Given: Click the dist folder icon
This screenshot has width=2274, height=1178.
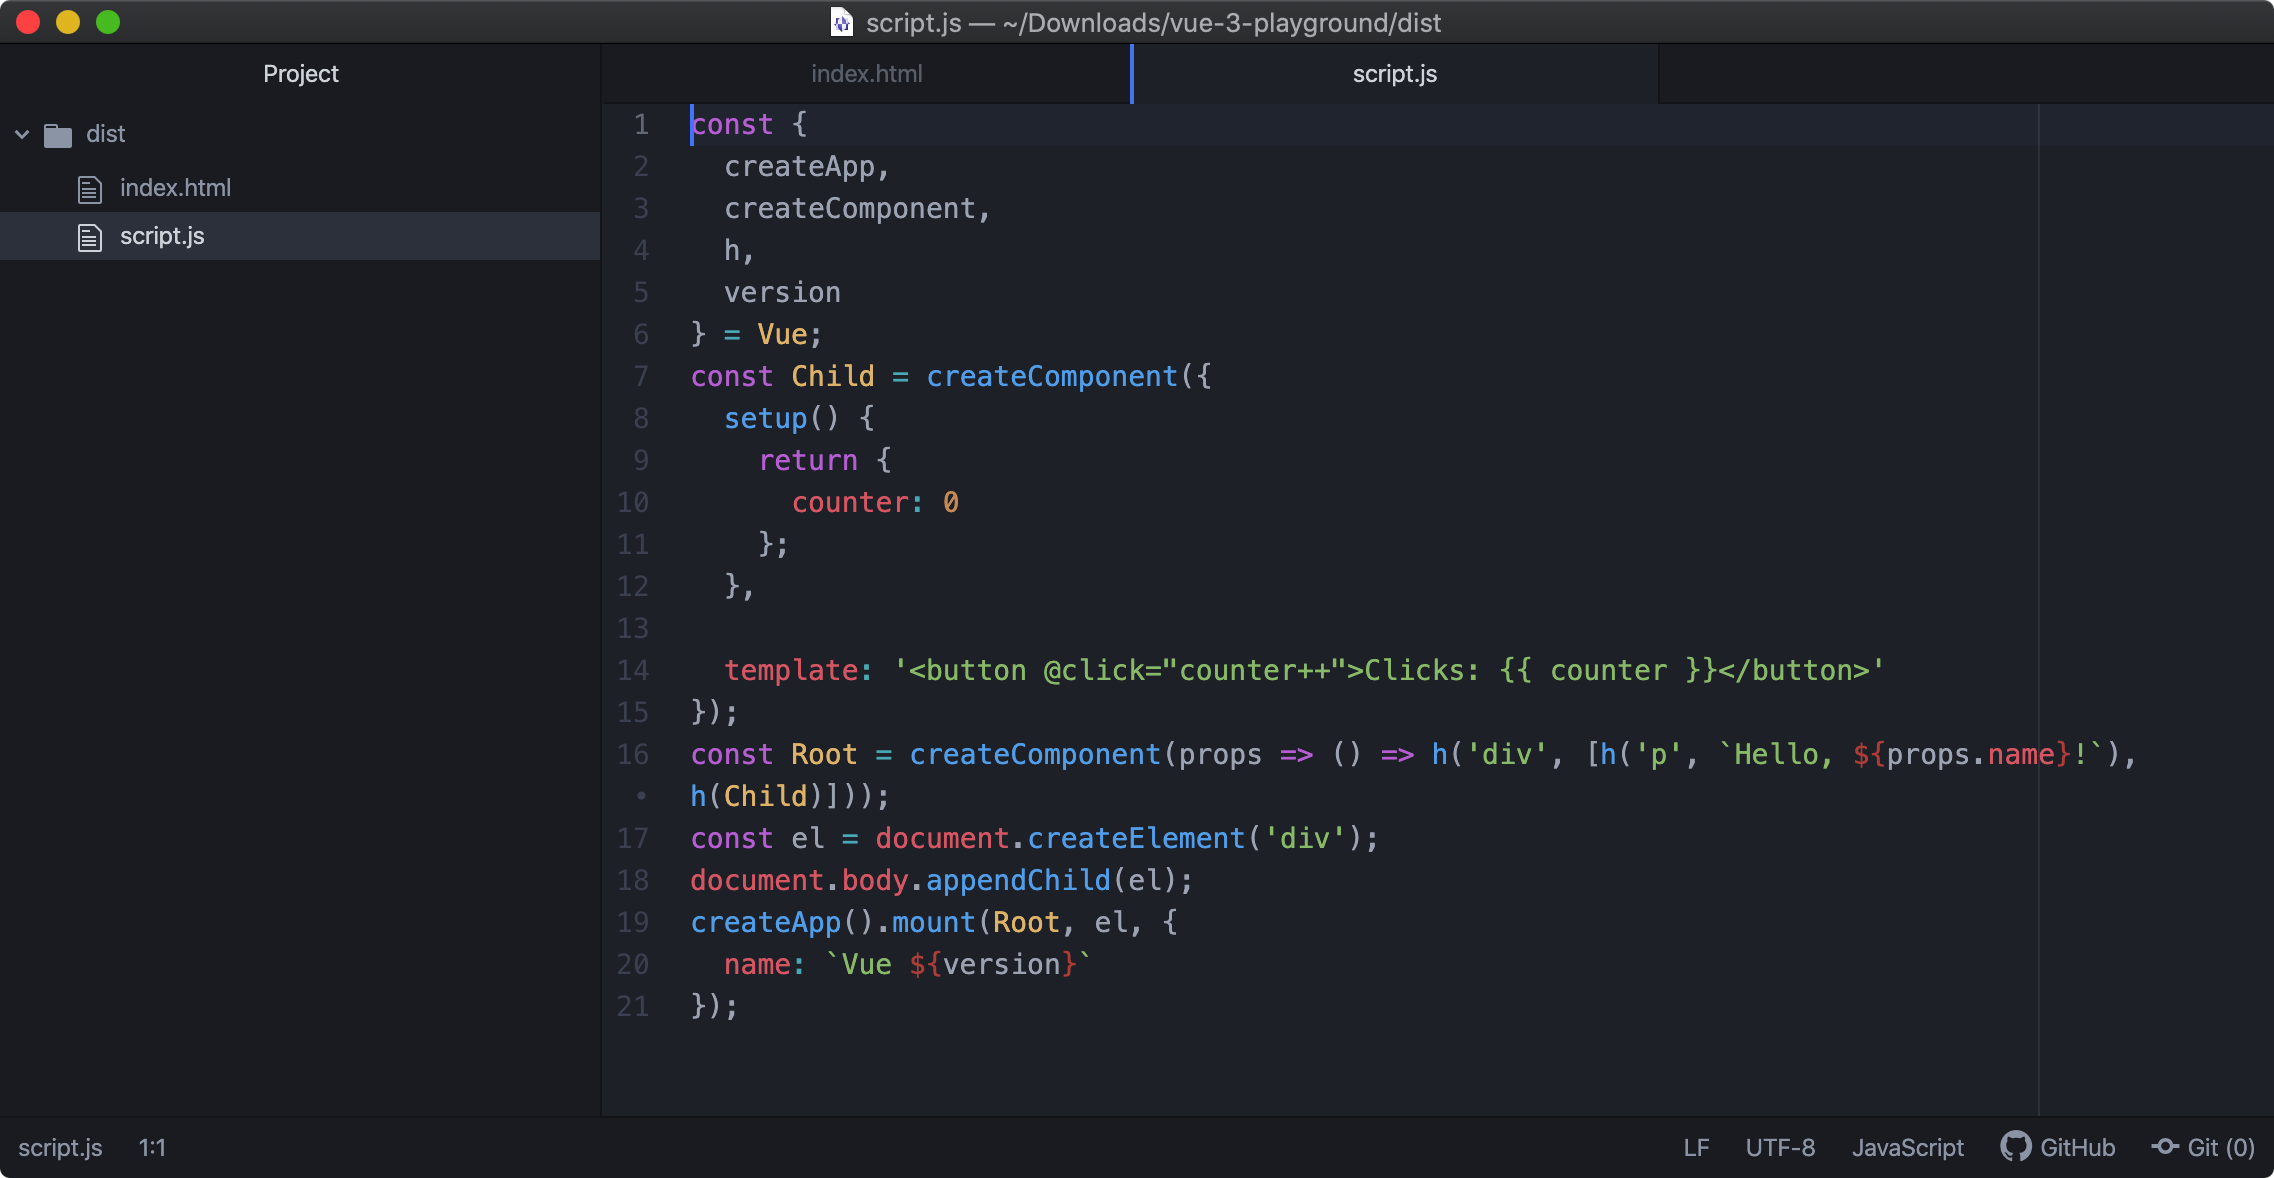Looking at the screenshot, I should pyautogui.click(x=58, y=135).
